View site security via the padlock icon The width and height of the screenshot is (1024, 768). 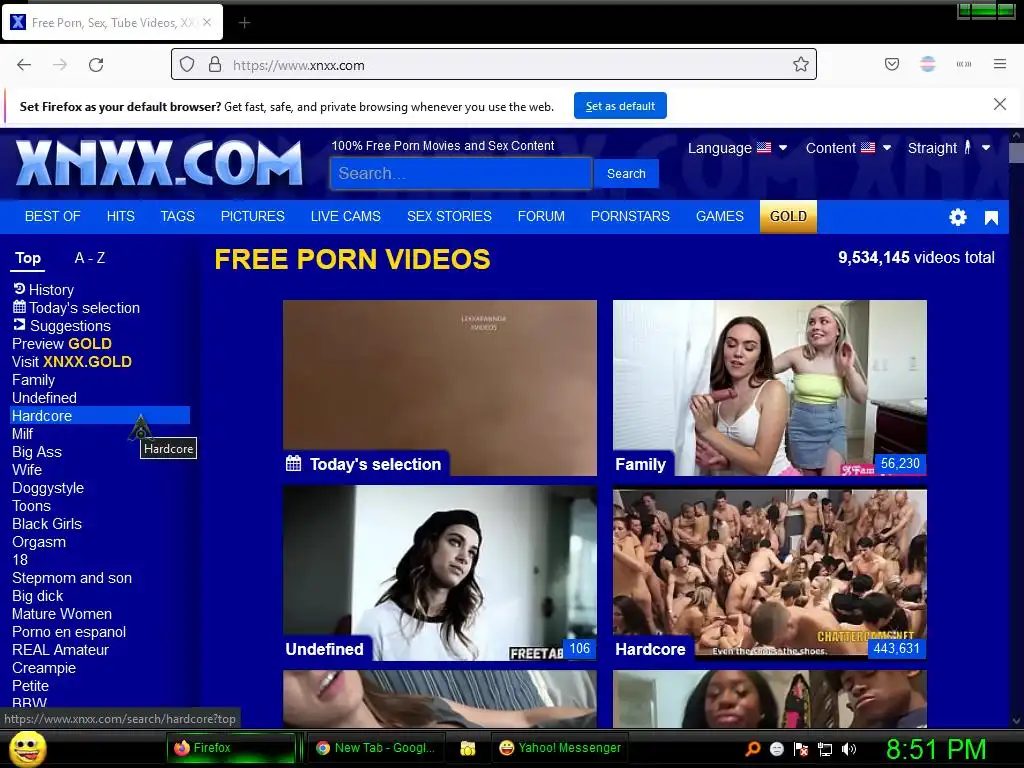(215, 65)
